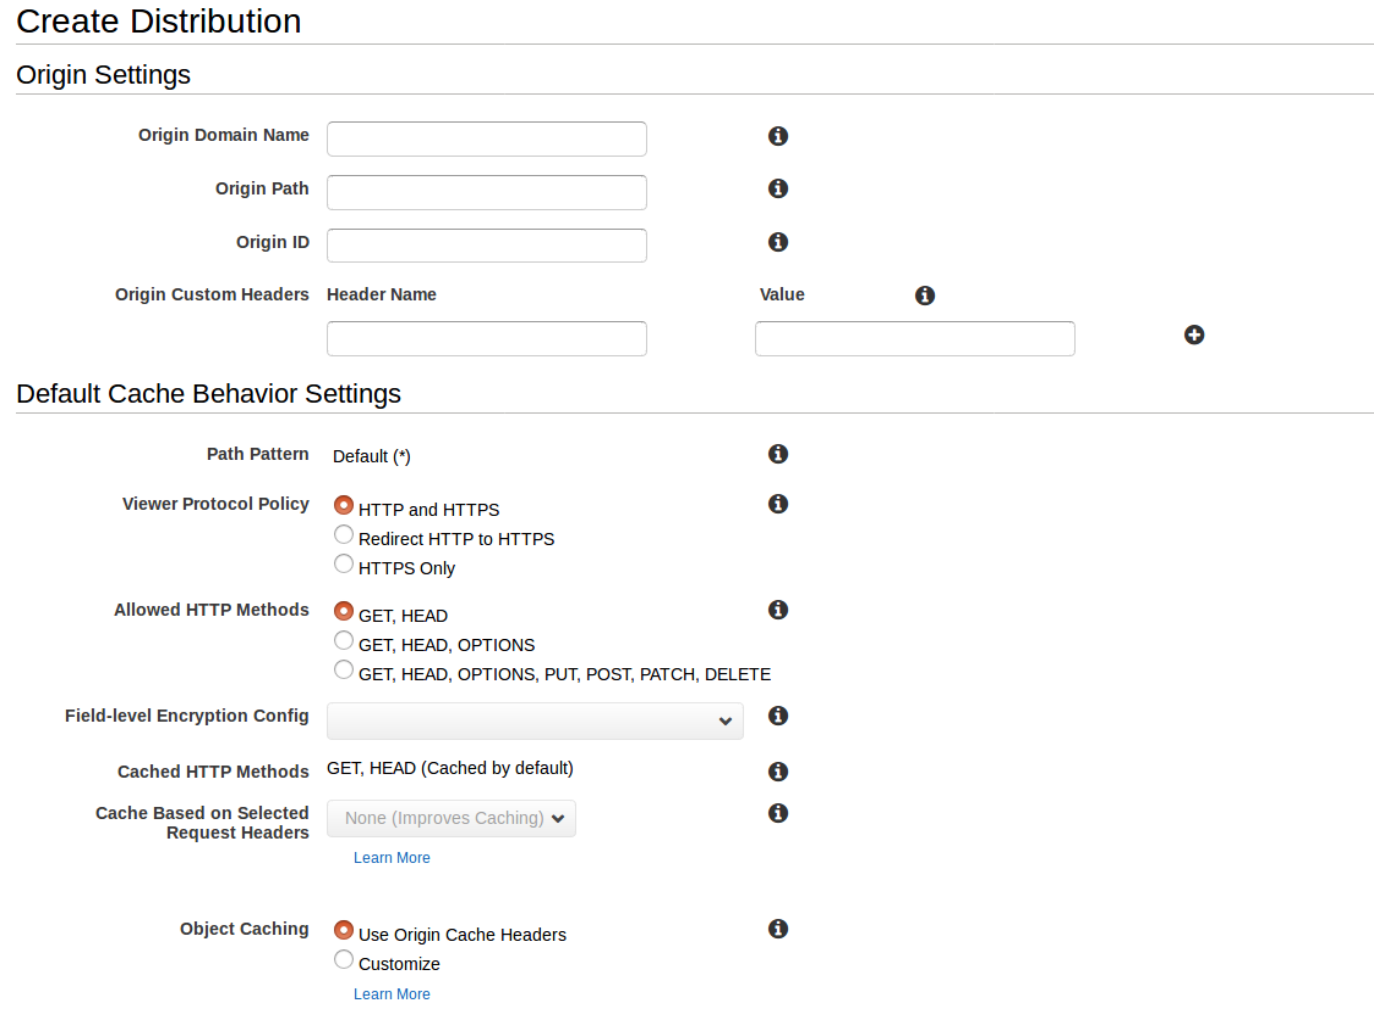Open Learn More link under Request Headers
The height and width of the screenshot is (1020, 1374).
click(x=392, y=858)
